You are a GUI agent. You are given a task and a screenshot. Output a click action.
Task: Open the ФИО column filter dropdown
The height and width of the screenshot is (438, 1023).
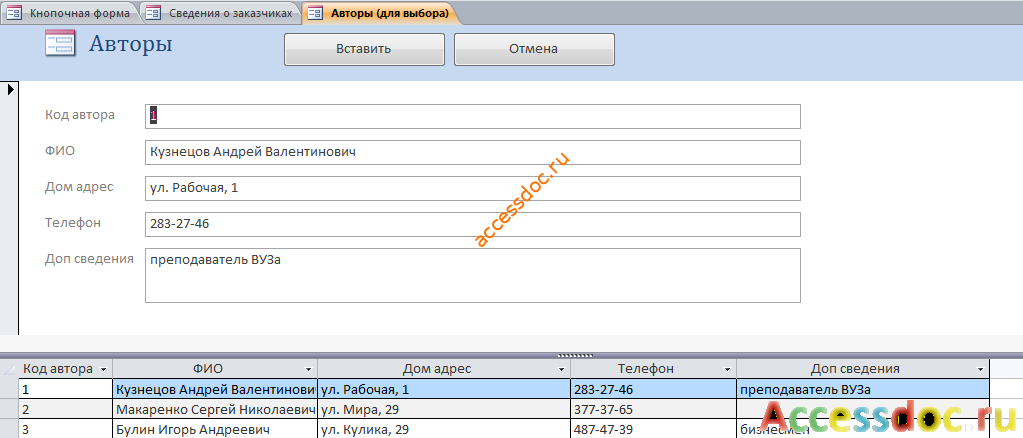pyautogui.click(x=309, y=369)
